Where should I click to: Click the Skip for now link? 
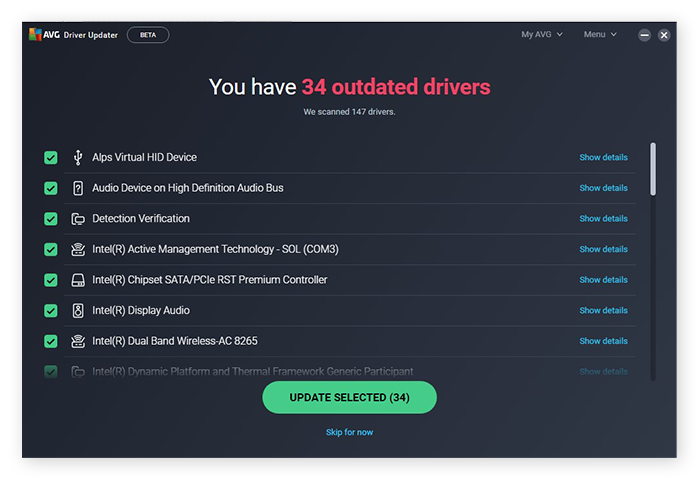coord(349,432)
